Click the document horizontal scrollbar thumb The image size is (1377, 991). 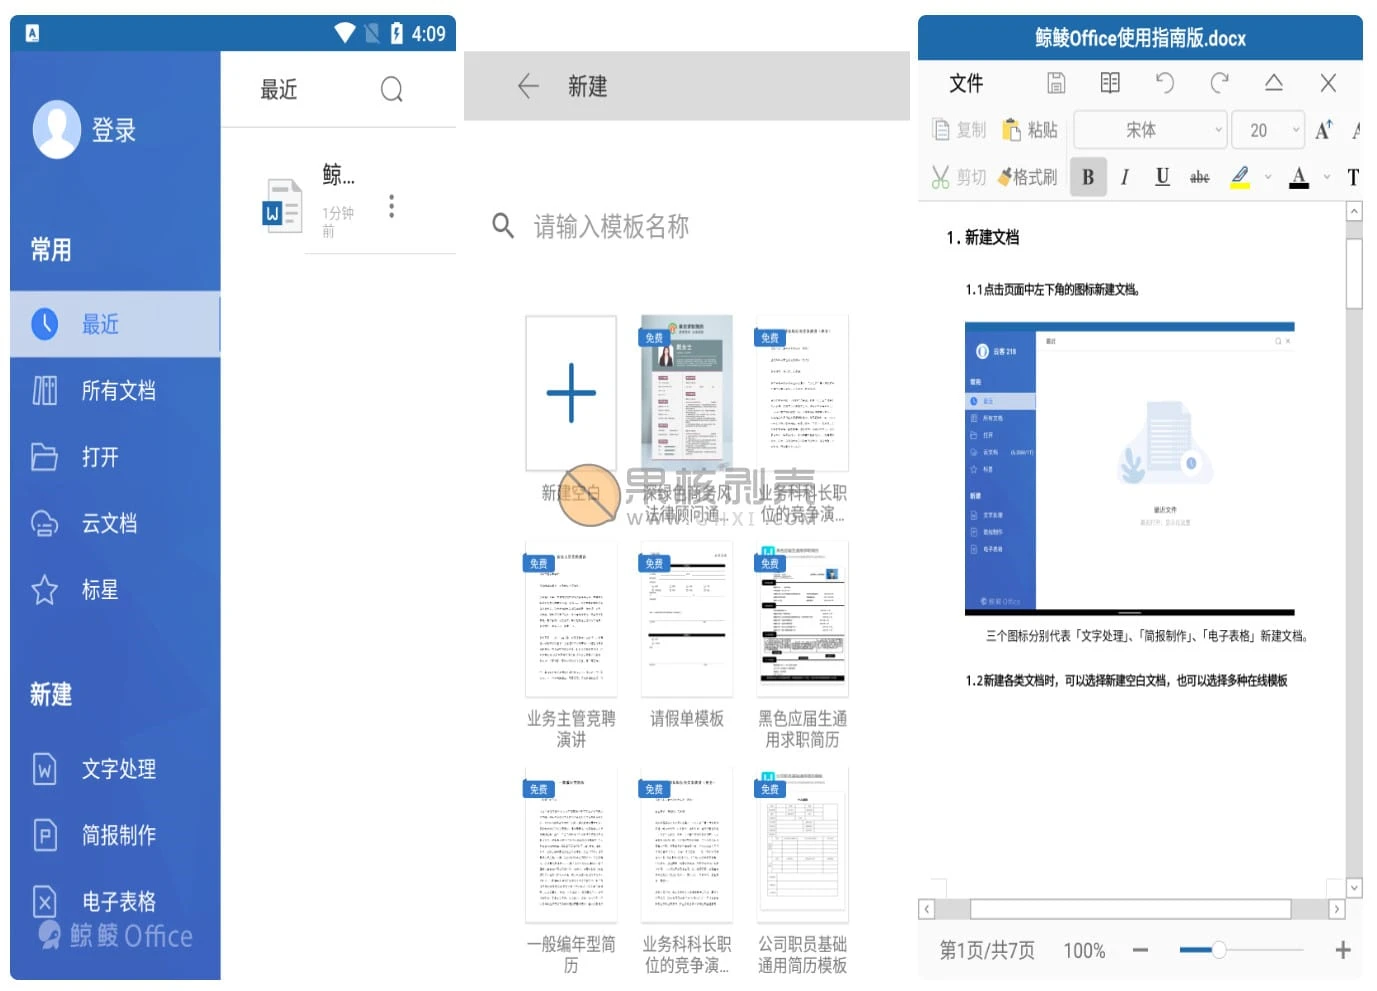pos(1130,909)
